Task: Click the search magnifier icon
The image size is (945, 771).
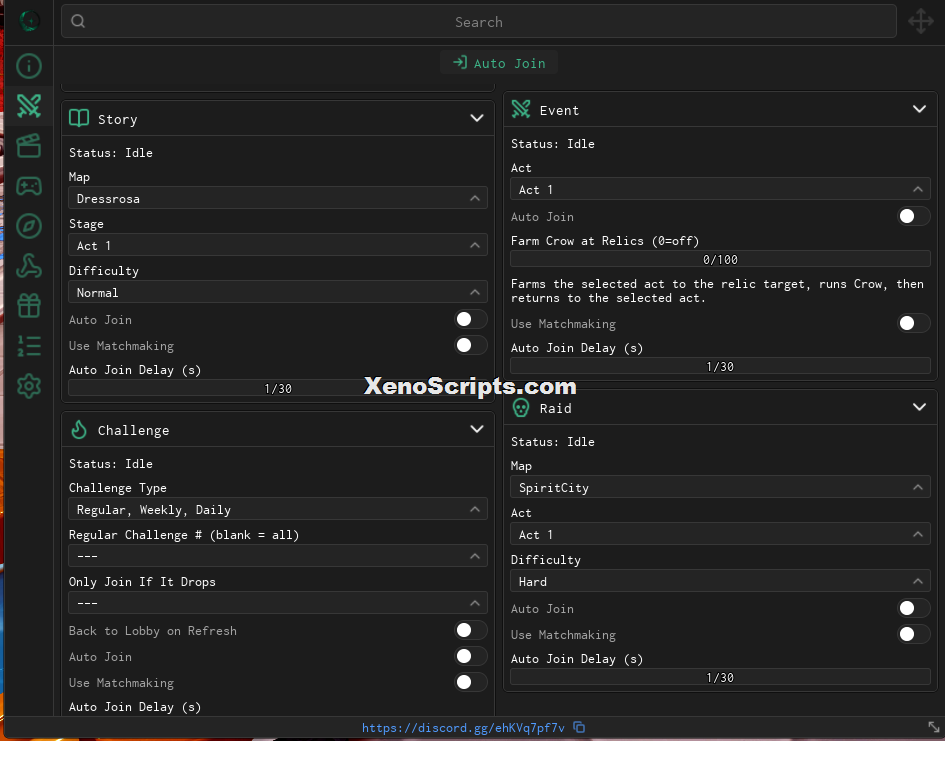Action: (78, 21)
